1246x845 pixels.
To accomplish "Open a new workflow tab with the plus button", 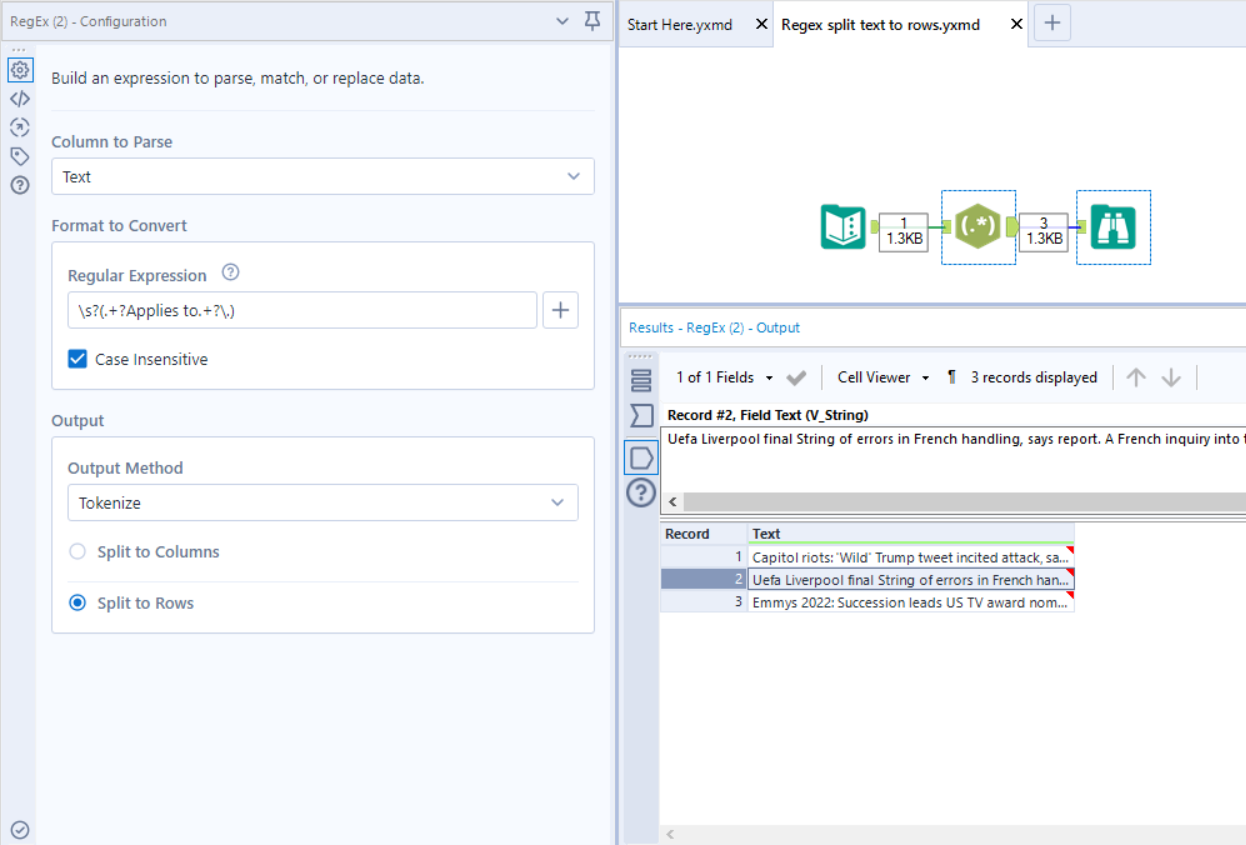I will [x=1052, y=22].
